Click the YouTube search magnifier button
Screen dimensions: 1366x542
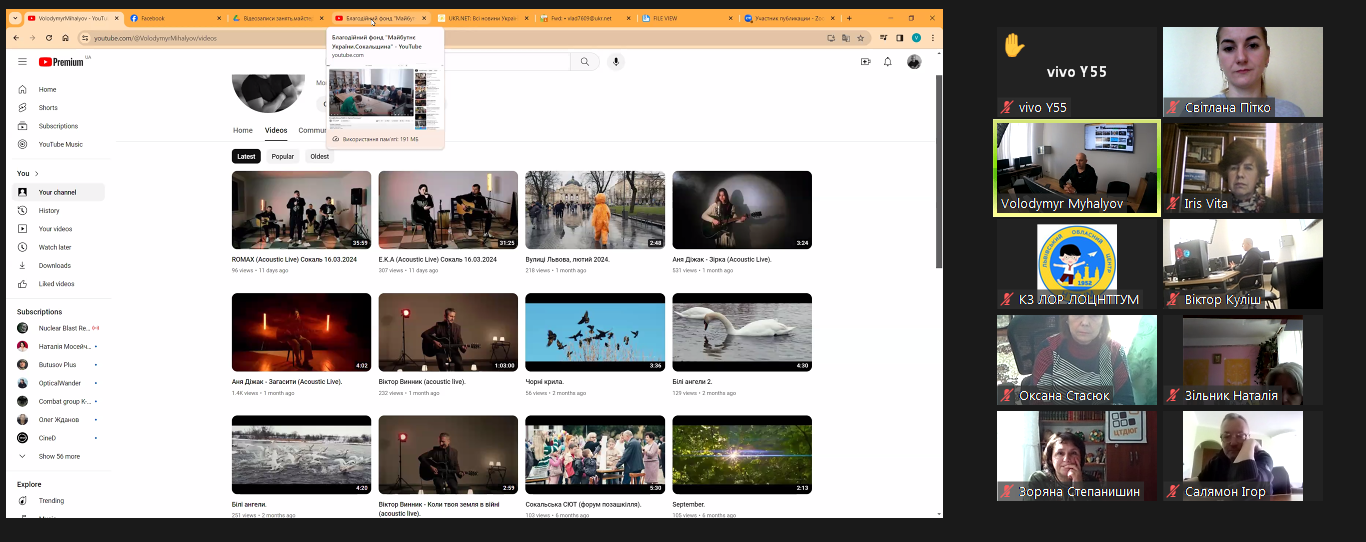pyautogui.click(x=584, y=62)
